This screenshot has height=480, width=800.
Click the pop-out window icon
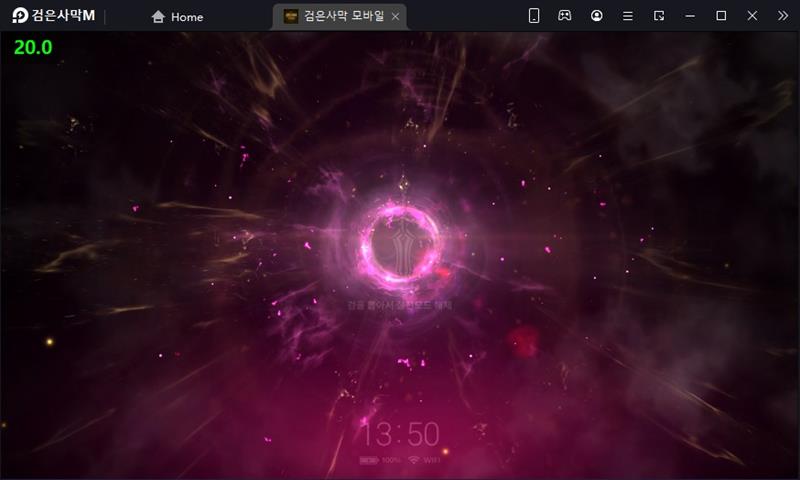point(659,16)
